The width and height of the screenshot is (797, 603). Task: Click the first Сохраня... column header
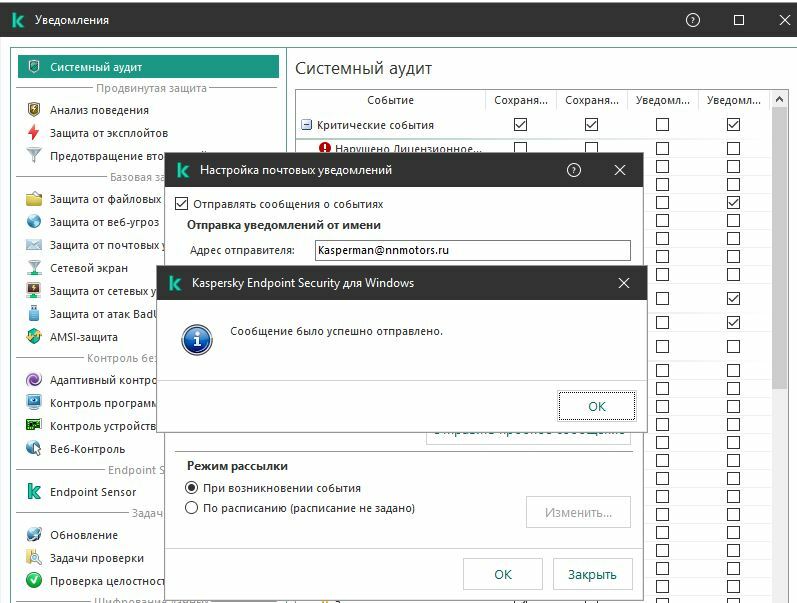[x=521, y=100]
